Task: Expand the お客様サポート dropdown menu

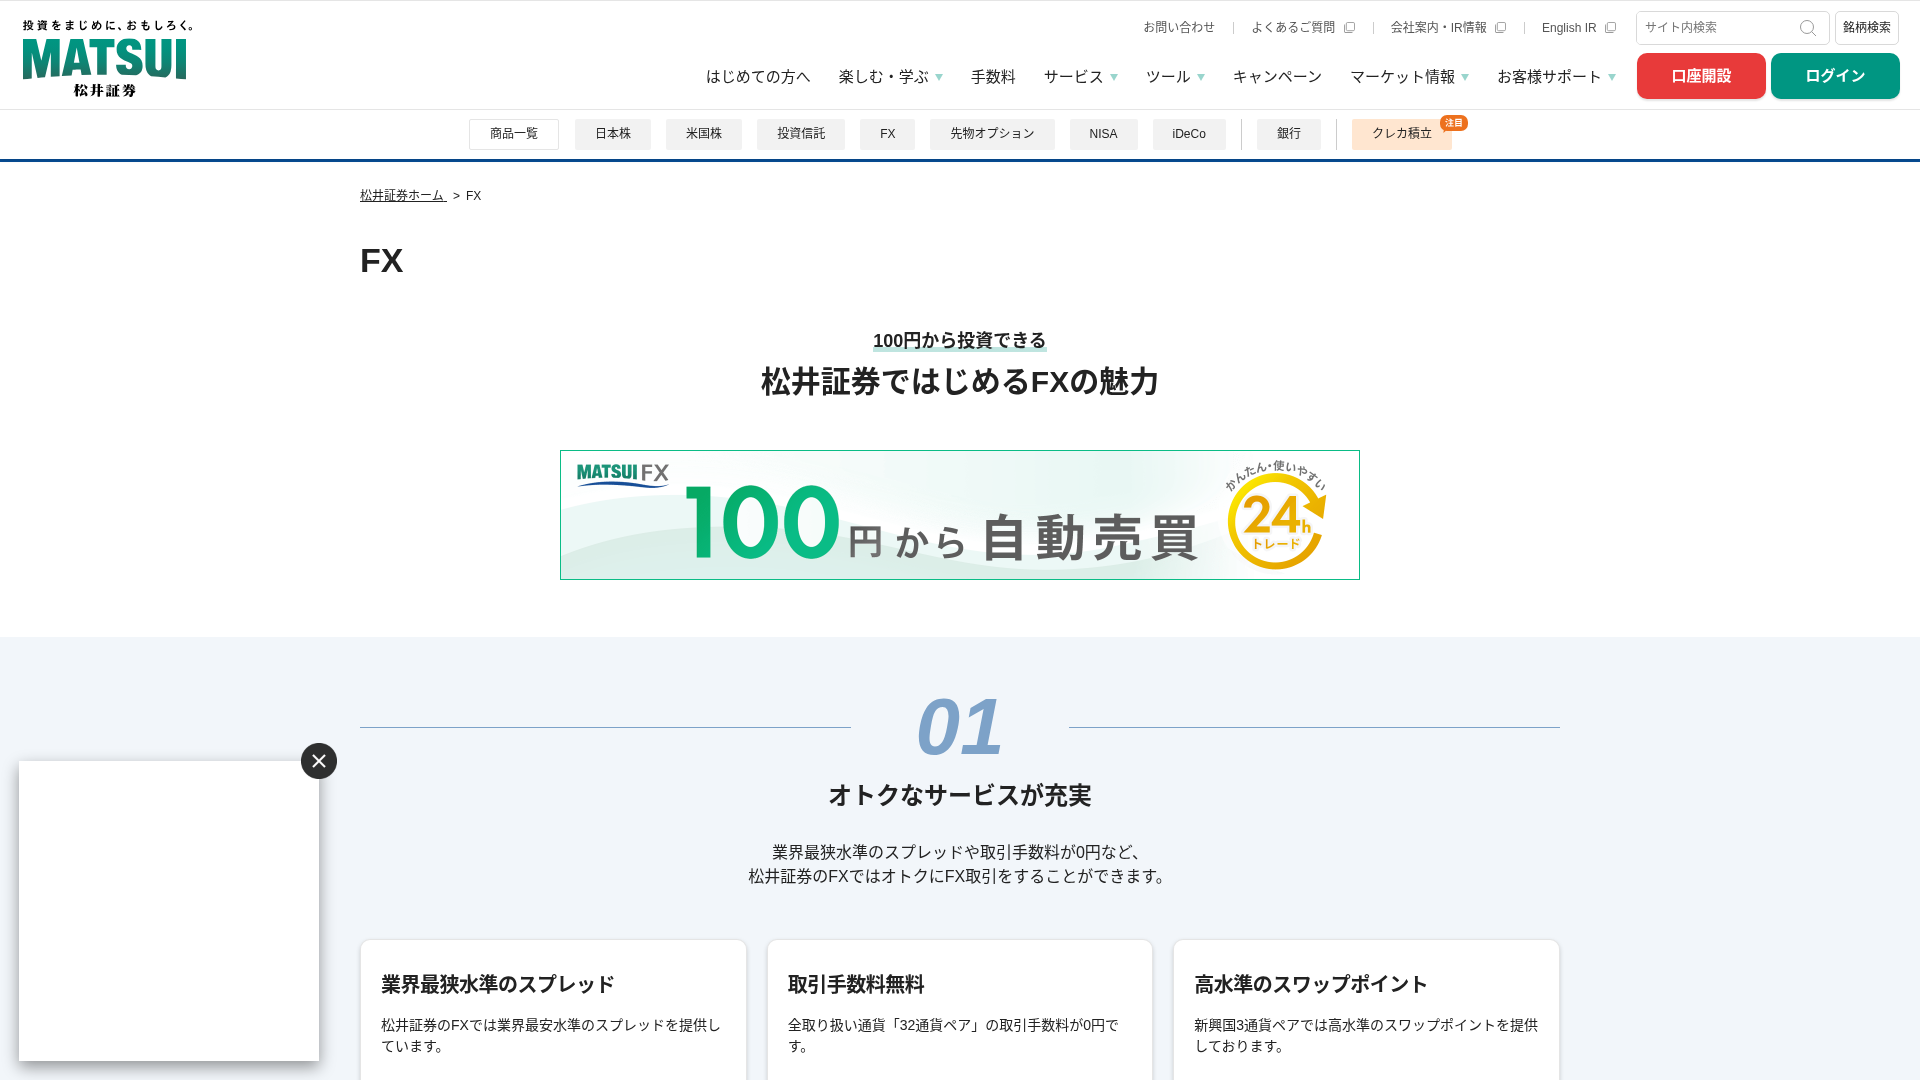Action: [x=1556, y=77]
